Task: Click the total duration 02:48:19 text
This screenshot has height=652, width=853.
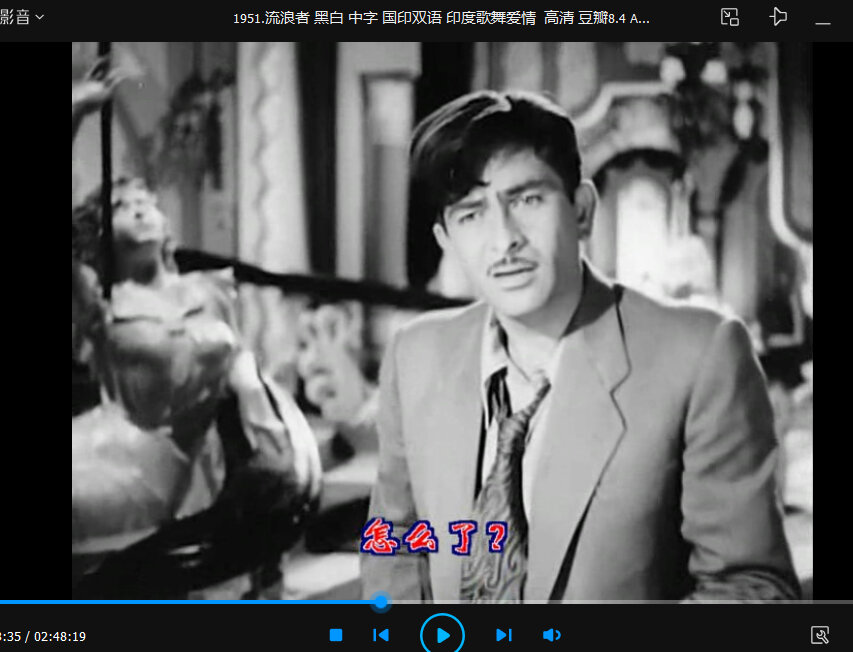Action: pyautogui.click(x=60, y=636)
